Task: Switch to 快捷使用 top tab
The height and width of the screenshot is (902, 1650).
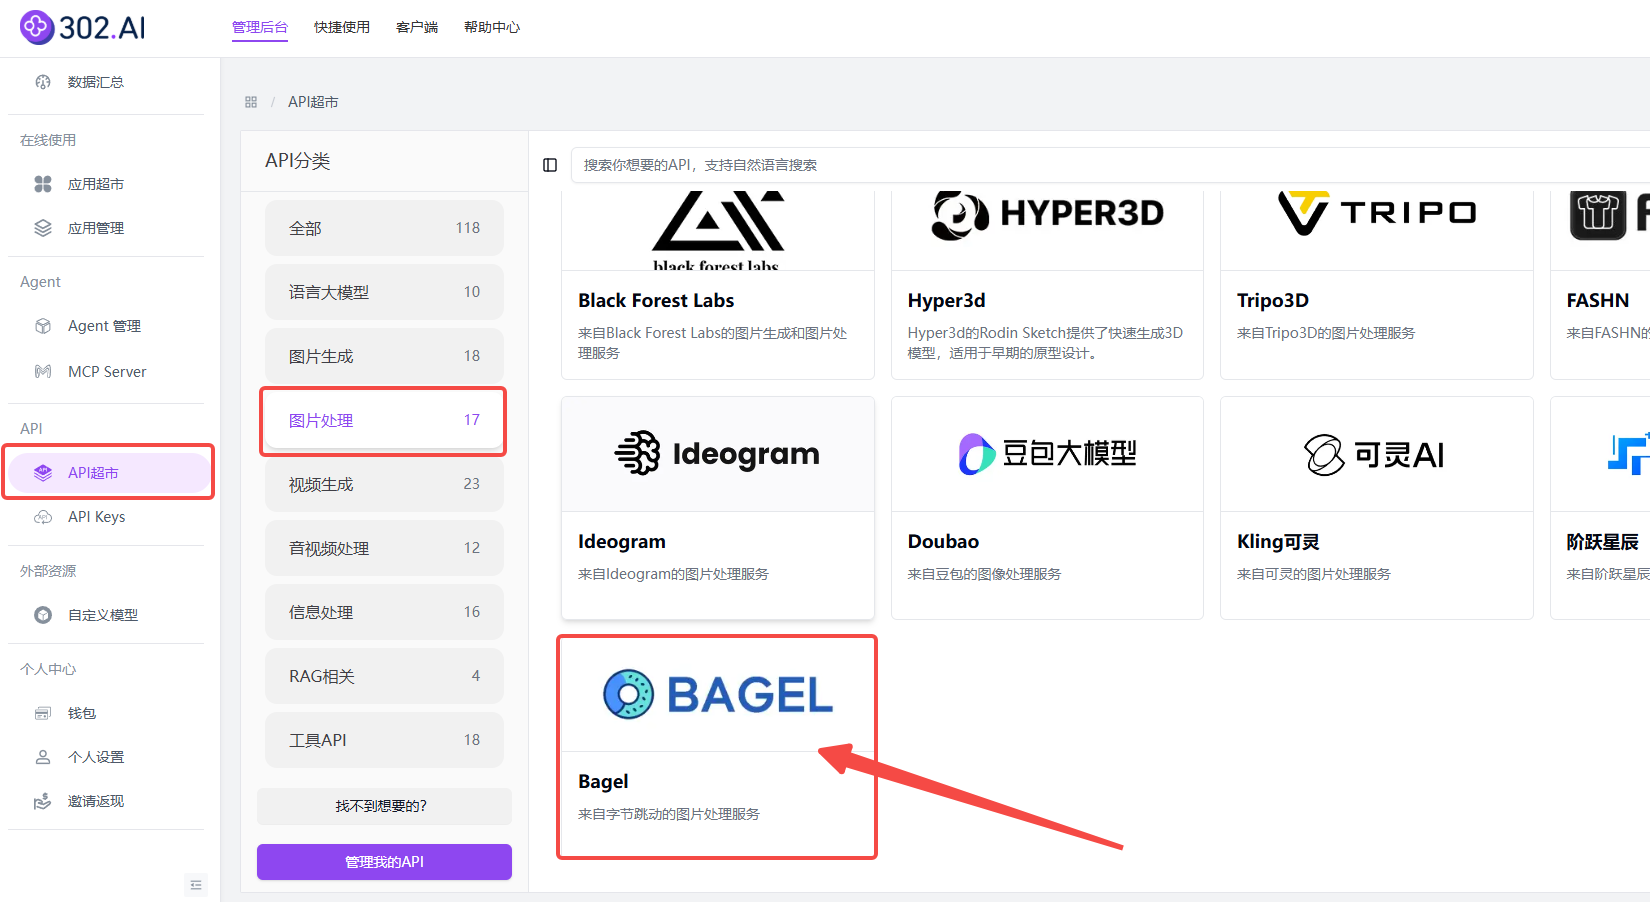Action: [342, 27]
